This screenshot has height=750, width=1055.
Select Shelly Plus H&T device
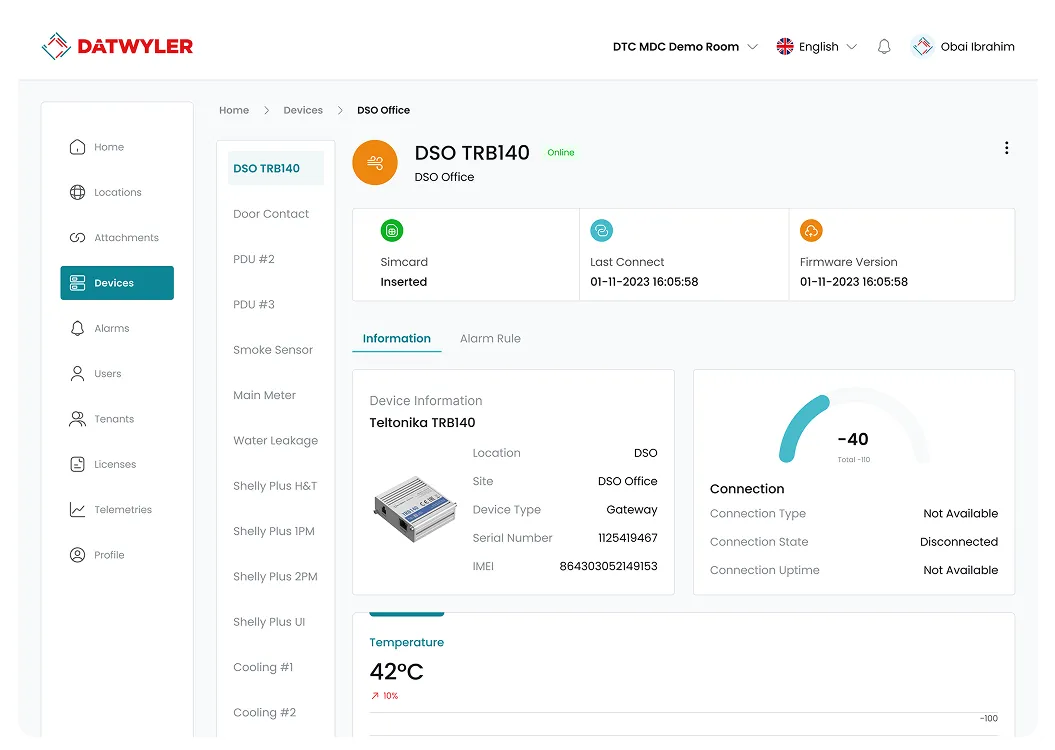[x=275, y=486]
